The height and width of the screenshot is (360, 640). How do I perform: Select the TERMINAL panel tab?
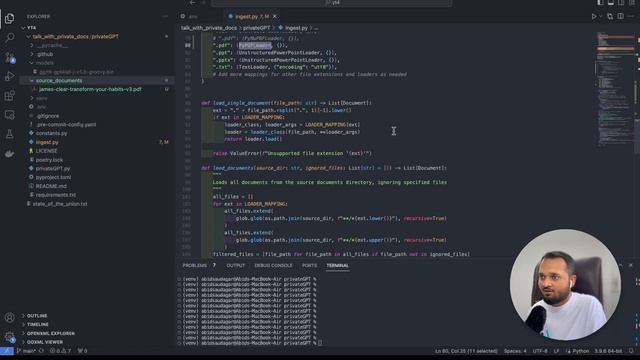[337, 265]
